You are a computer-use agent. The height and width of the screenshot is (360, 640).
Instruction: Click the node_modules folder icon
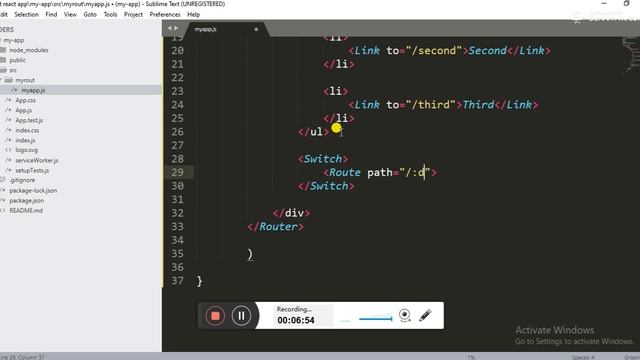3,50
